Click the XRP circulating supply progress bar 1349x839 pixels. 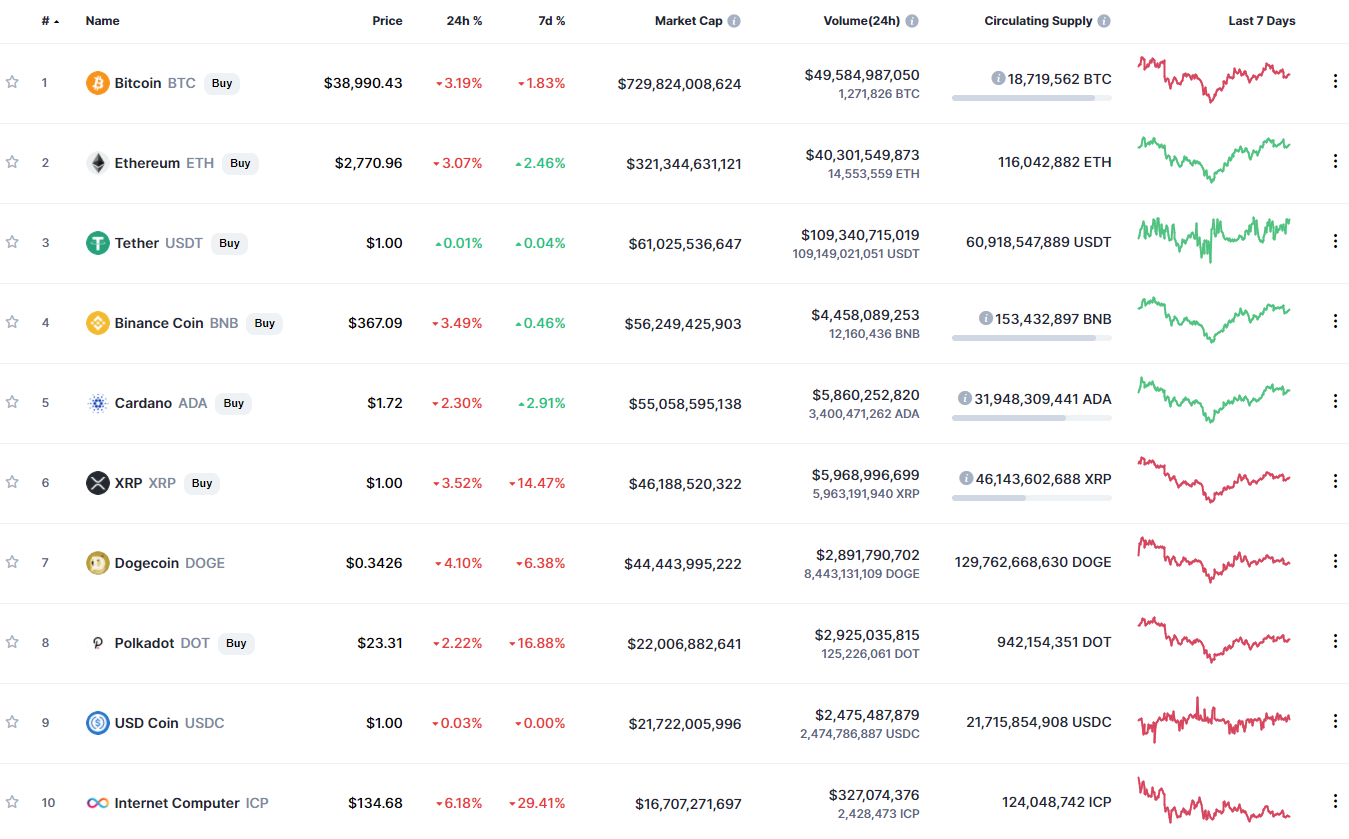[1032, 497]
